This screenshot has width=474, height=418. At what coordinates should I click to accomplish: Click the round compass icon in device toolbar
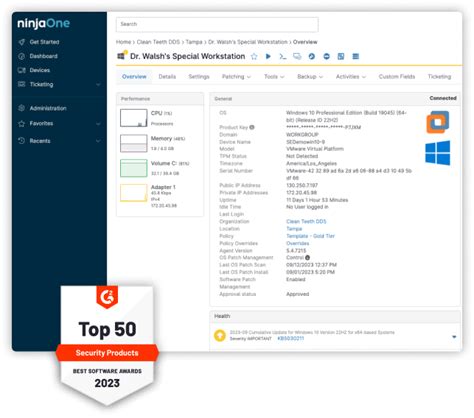(312, 56)
